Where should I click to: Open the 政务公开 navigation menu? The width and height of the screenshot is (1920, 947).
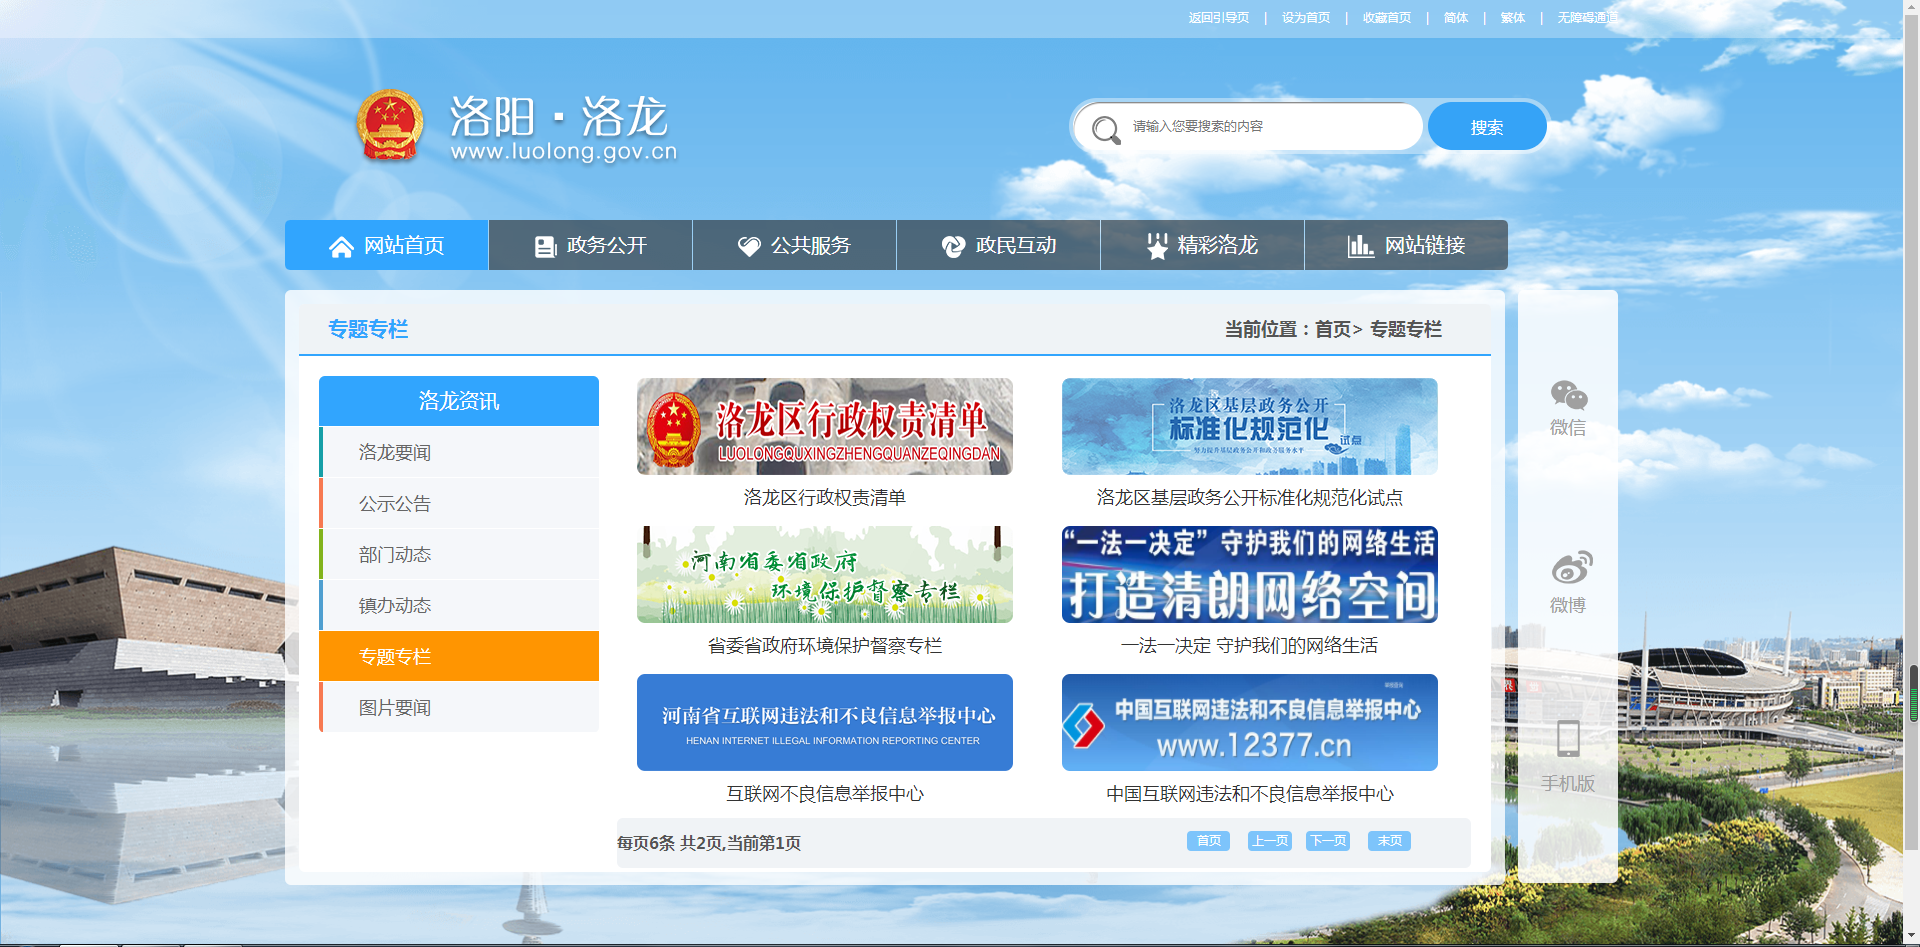click(590, 245)
